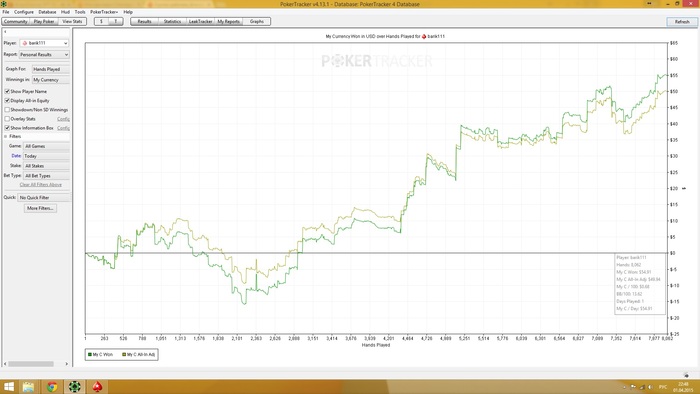This screenshot has height=394, width=700.
Task: Toggle the Show Player Name checkbox
Action: click(x=7, y=91)
